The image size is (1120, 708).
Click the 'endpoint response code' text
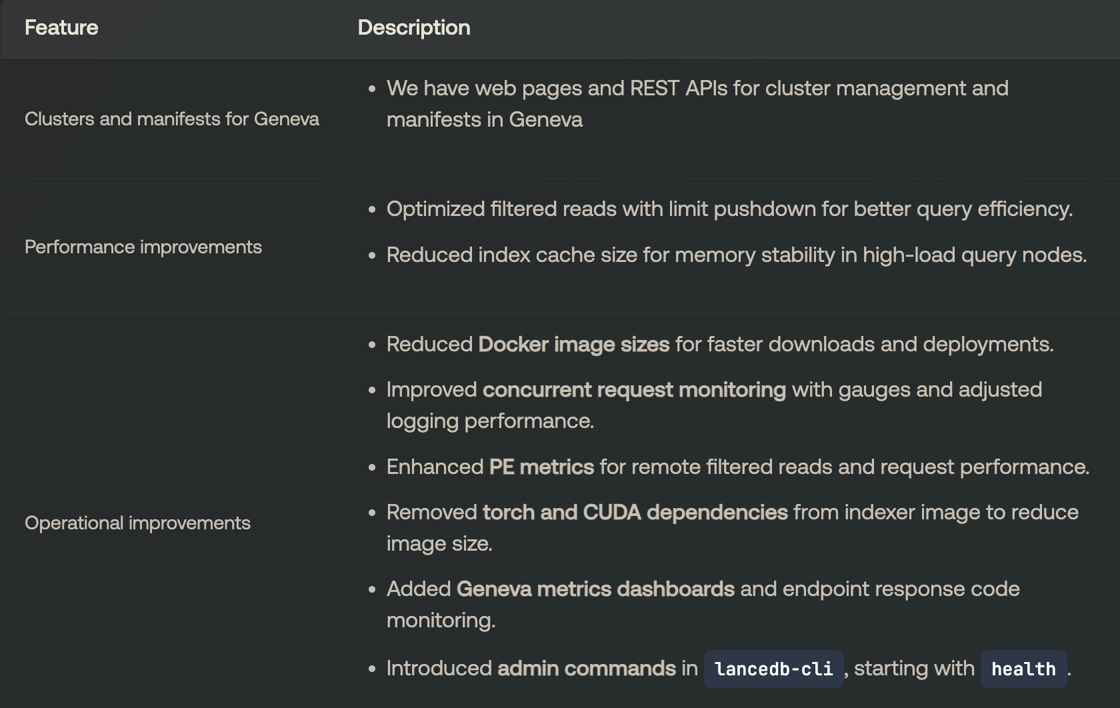click(900, 589)
